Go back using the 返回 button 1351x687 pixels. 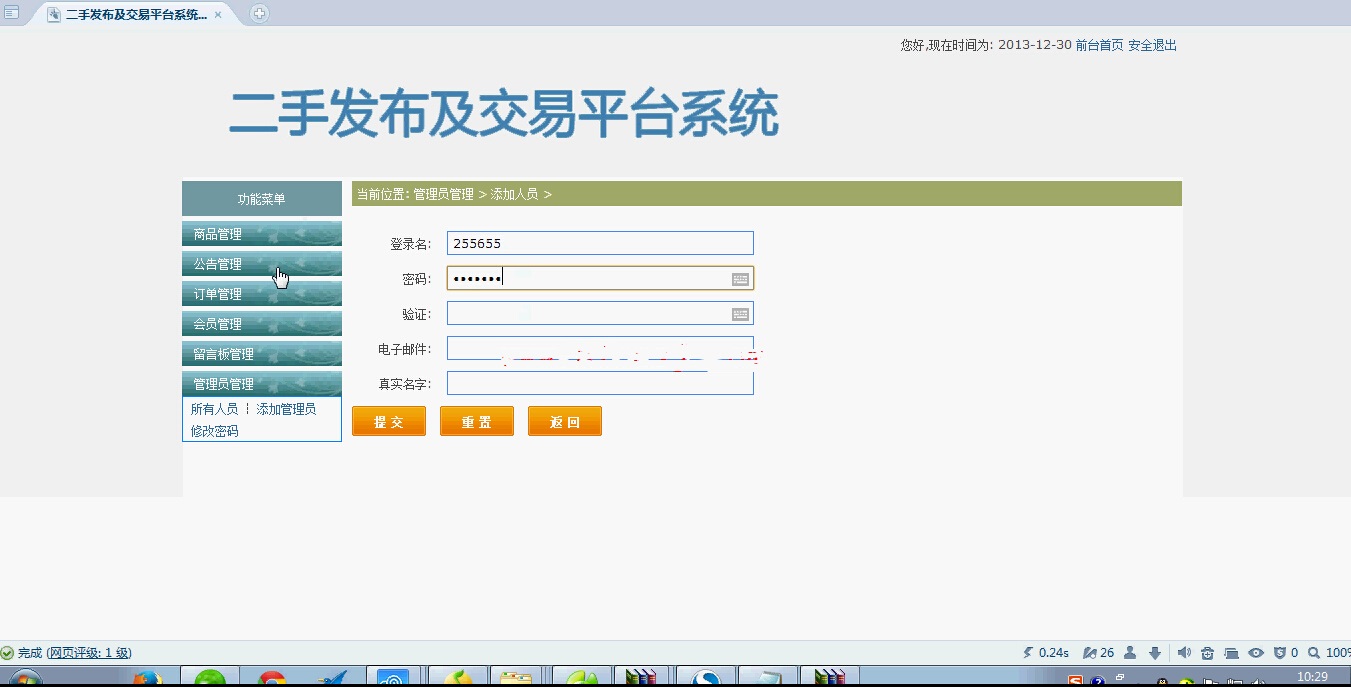pos(565,422)
